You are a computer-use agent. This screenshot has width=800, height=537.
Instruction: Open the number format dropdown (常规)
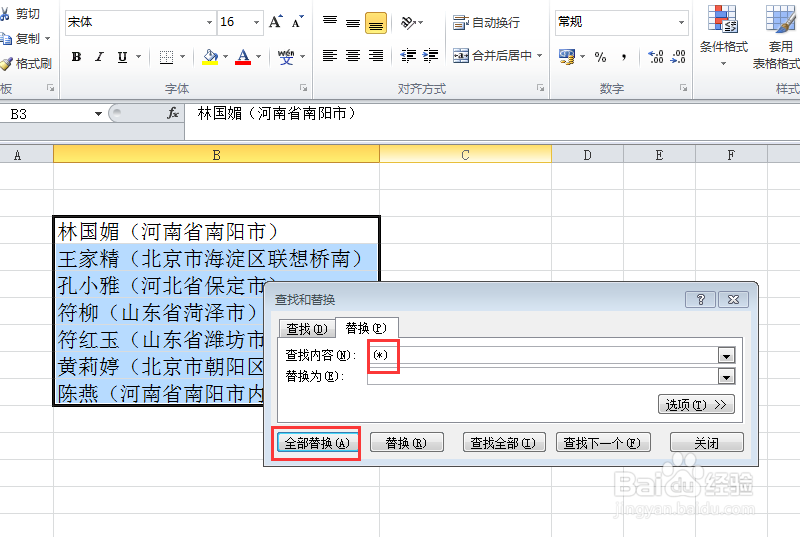click(x=681, y=22)
